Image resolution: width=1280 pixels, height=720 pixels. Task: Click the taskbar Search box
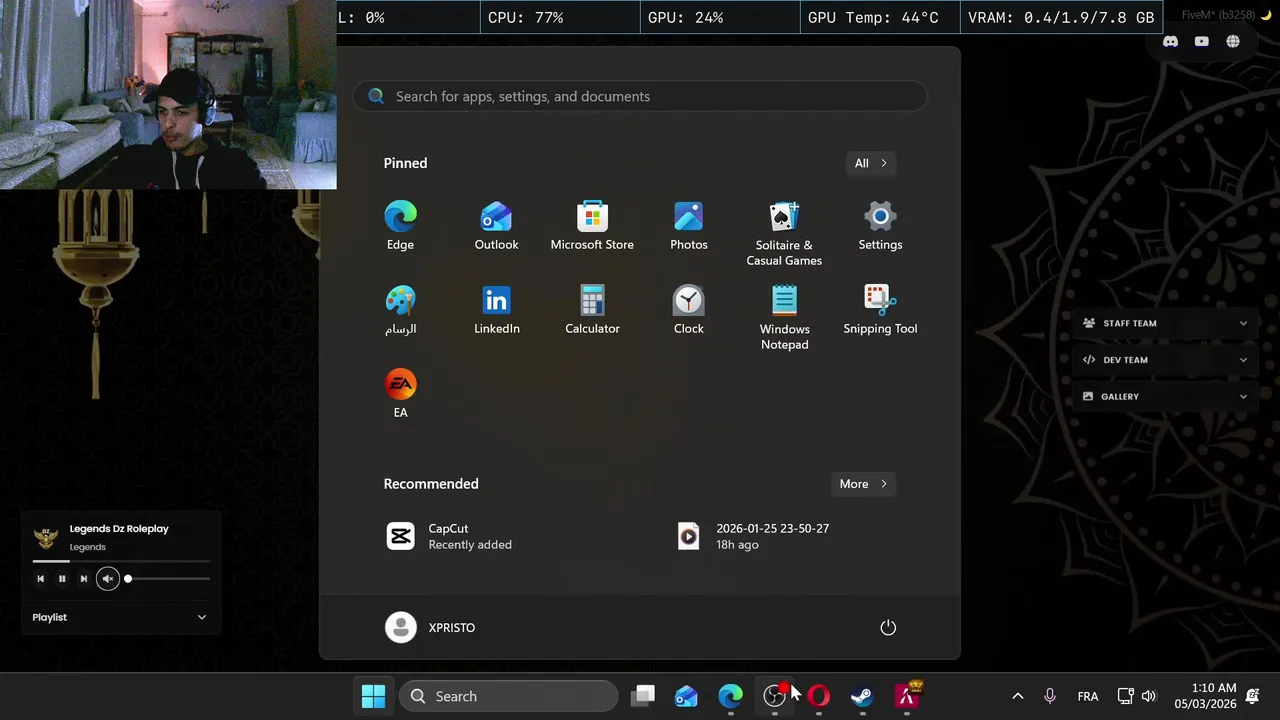[509, 696]
